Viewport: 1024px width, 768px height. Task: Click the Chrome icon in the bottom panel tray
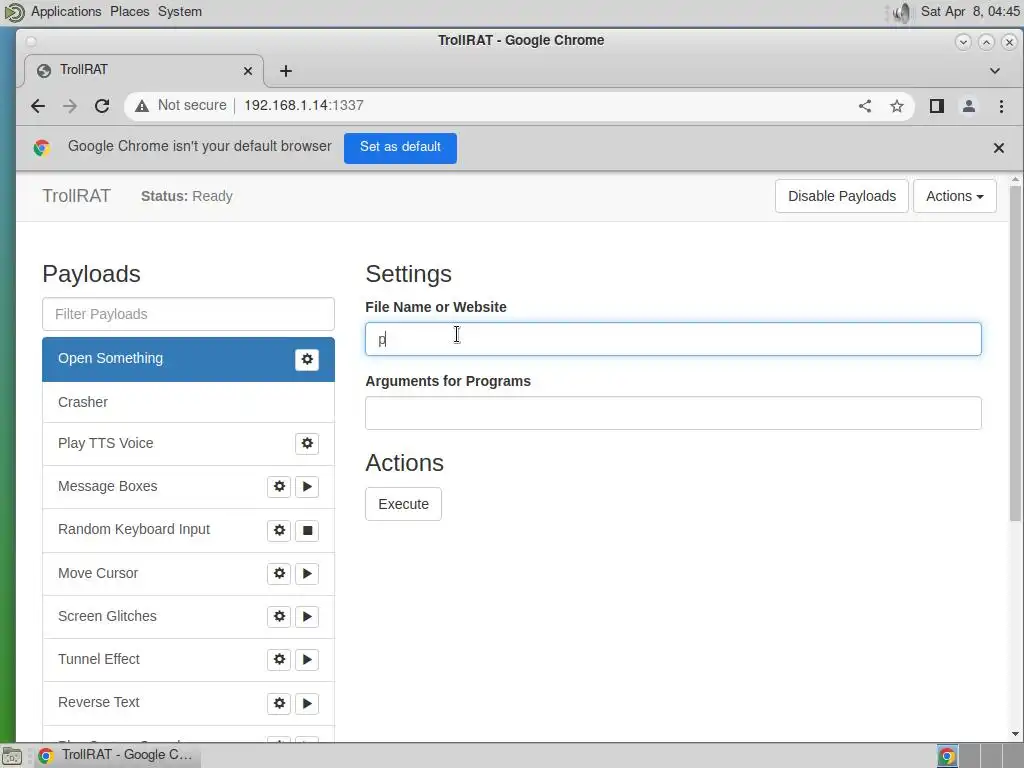point(947,756)
